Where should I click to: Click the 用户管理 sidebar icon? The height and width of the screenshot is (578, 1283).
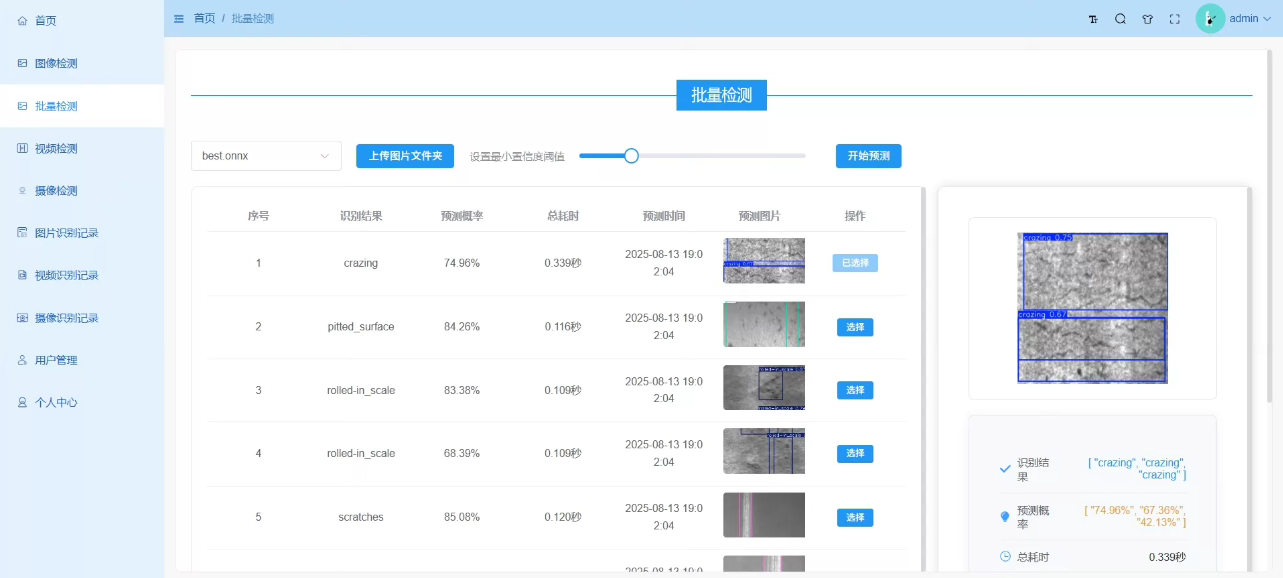22,360
